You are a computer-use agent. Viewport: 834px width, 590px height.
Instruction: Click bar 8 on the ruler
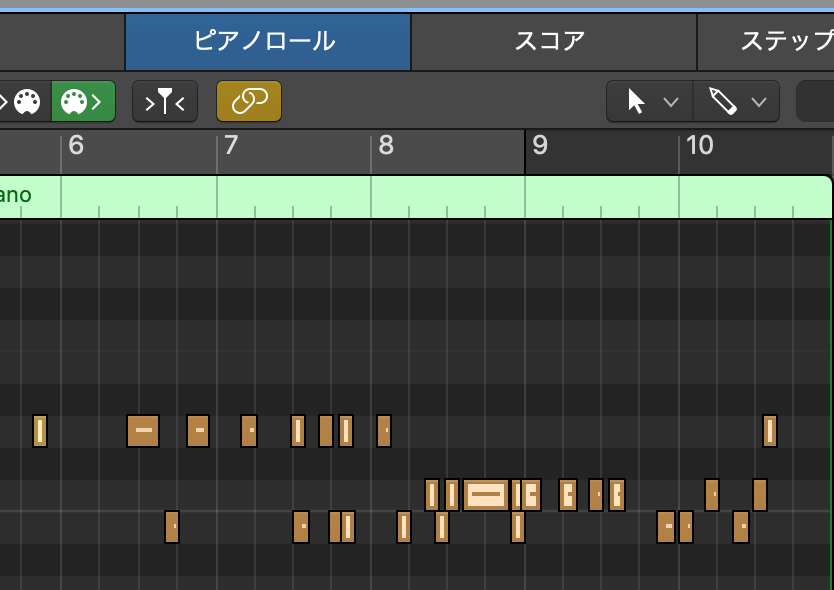tap(386, 145)
